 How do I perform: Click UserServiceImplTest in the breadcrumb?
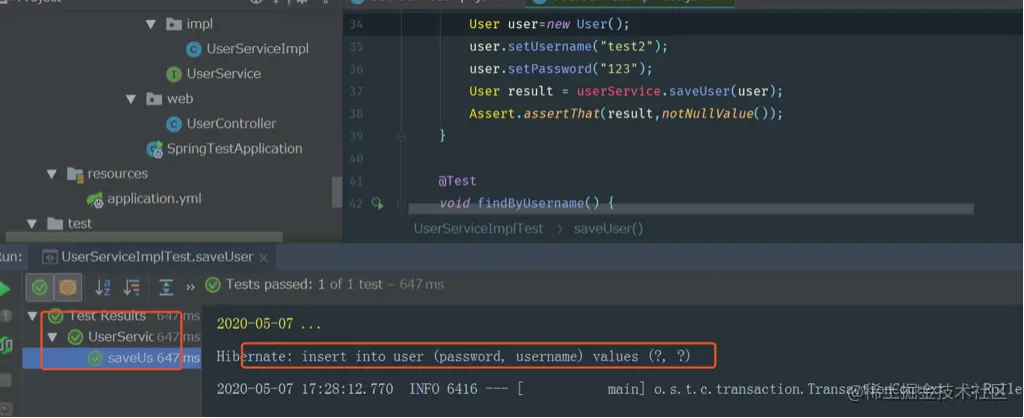tap(479, 229)
